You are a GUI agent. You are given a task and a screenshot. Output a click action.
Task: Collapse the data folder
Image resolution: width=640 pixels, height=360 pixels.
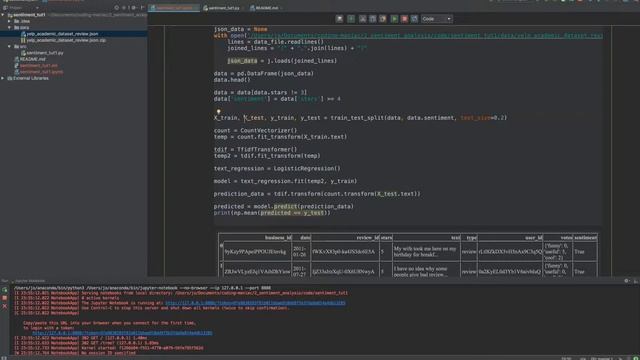tap(9, 27)
